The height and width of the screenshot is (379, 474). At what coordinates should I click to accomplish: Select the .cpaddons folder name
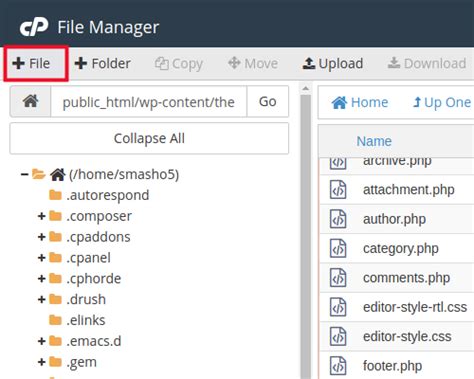tap(98, 237)
